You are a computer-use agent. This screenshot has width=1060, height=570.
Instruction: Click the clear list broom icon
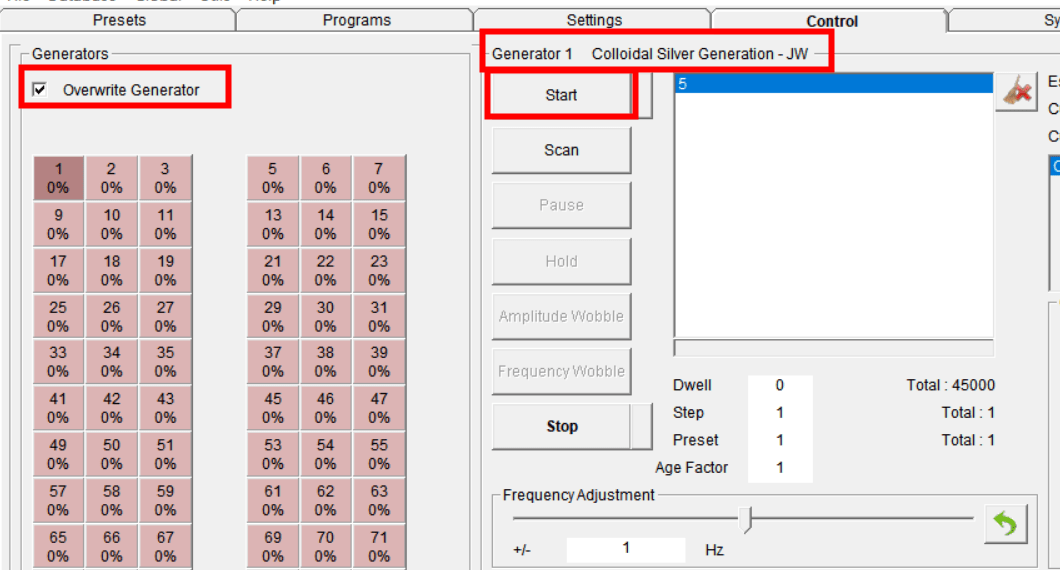[x=1016, y=93]
